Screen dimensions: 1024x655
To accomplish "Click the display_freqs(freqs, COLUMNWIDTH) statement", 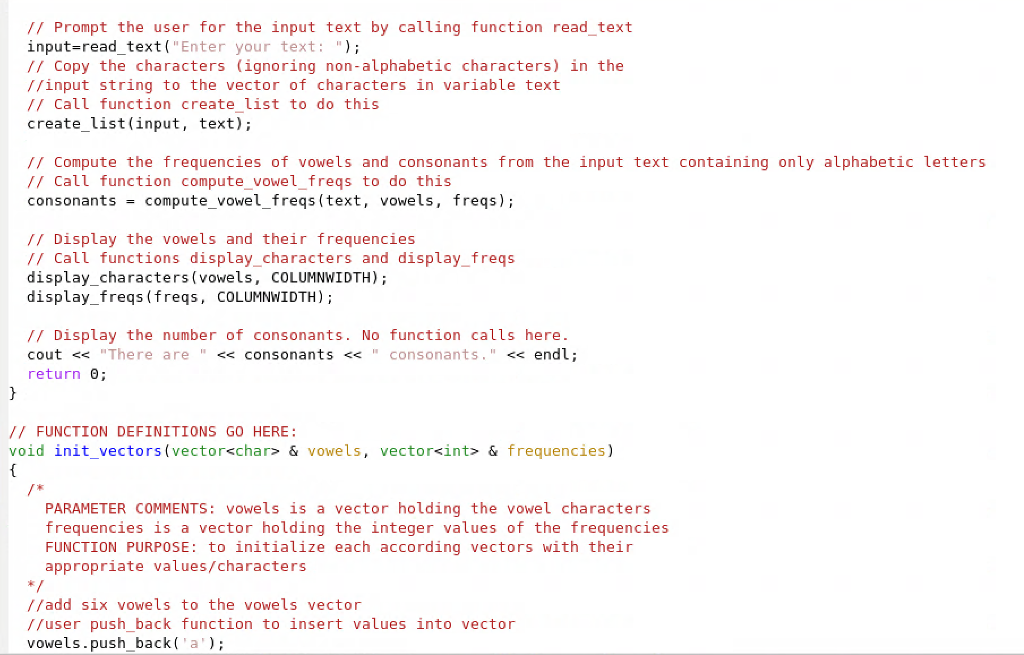I will tap(180, 297).
